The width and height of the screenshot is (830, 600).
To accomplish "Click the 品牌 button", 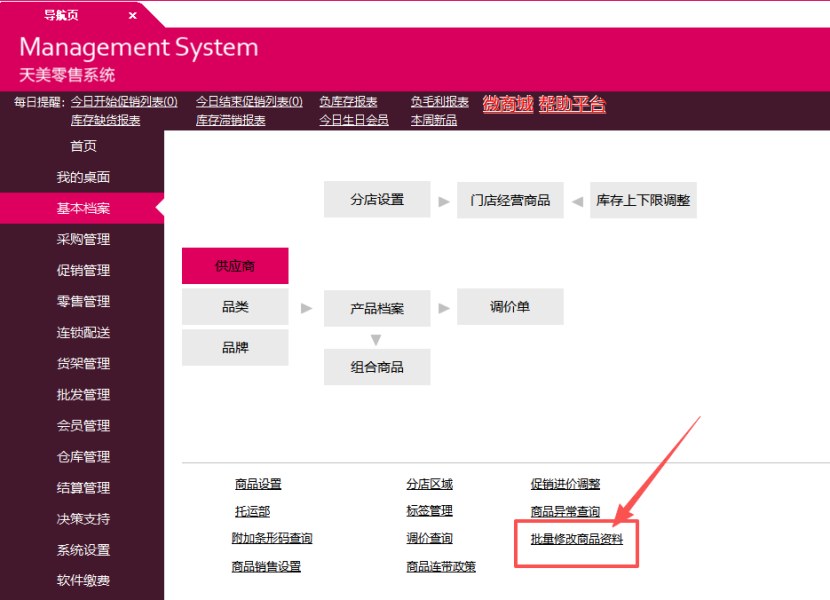I will (235, 347).
